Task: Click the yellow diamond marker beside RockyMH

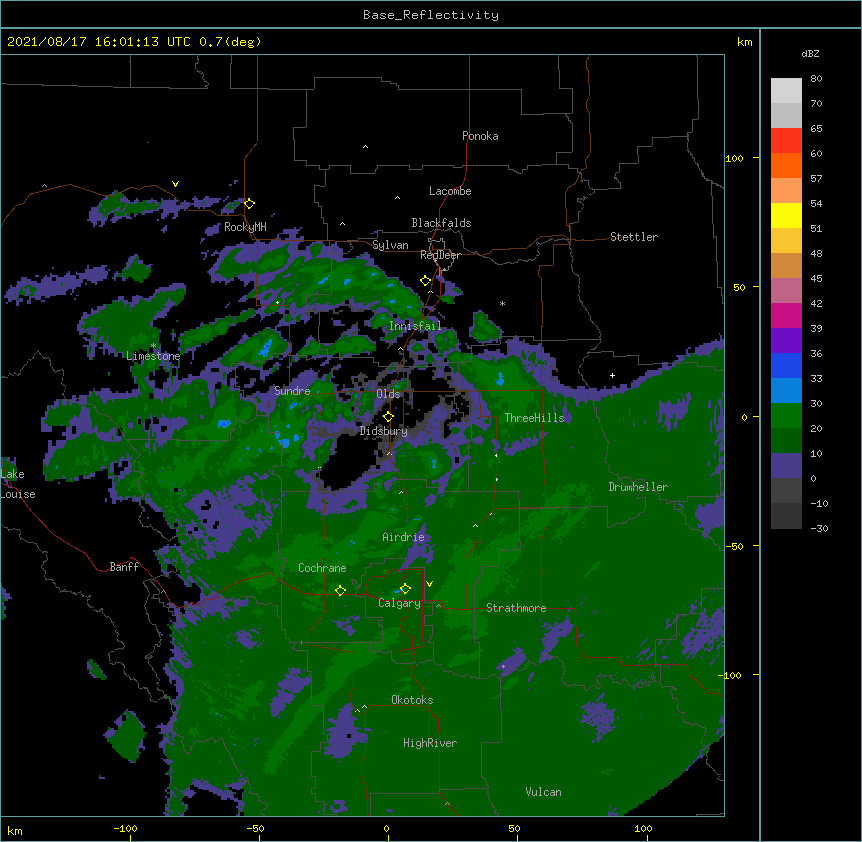Action: click(249, 204)
